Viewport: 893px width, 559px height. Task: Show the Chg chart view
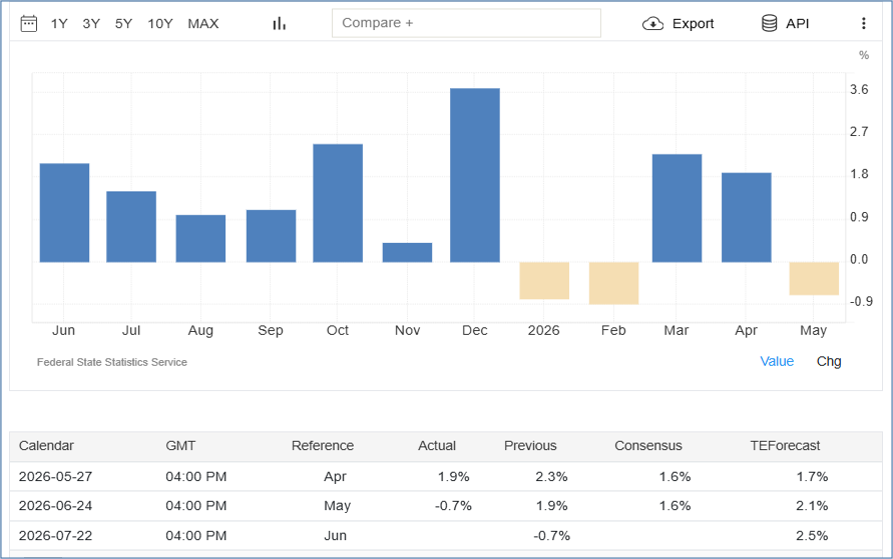point(829,361)
